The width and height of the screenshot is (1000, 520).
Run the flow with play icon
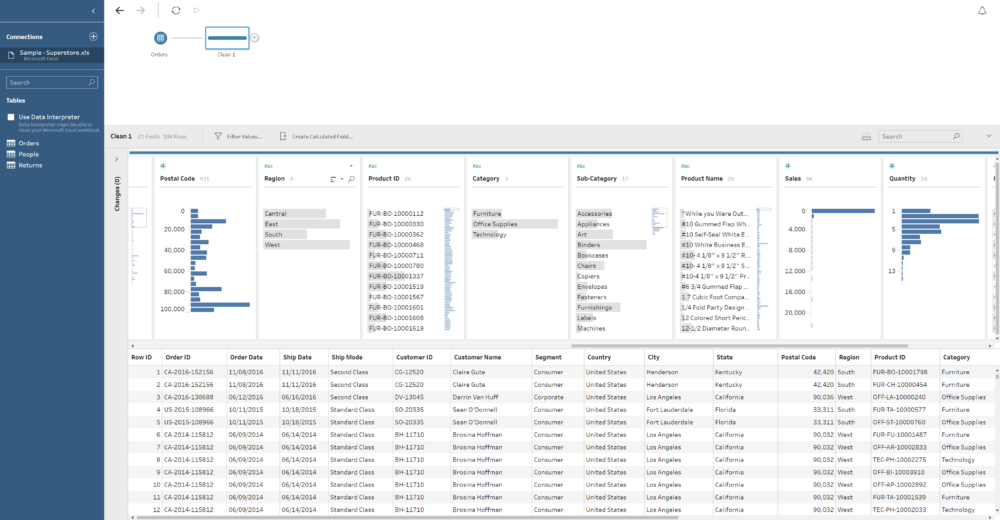tap(196, 10)
